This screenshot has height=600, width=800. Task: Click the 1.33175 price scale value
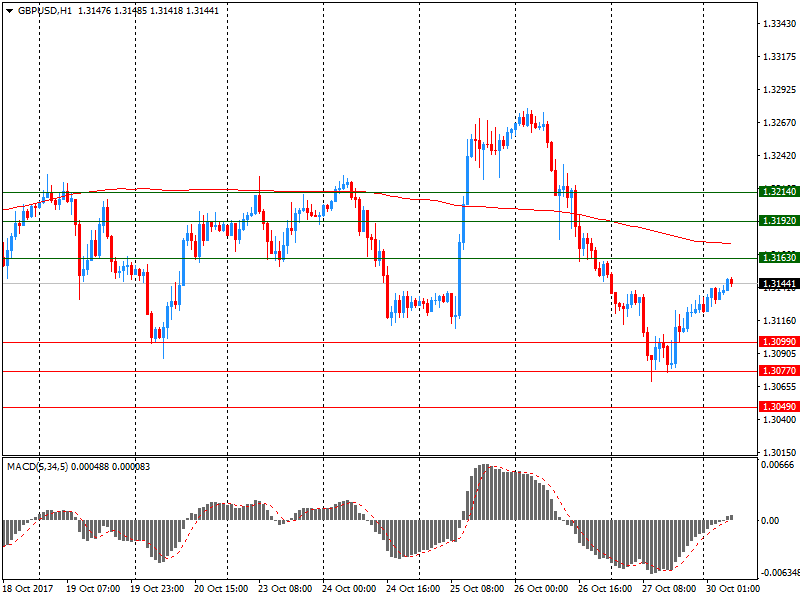click(x=779, y=57)
